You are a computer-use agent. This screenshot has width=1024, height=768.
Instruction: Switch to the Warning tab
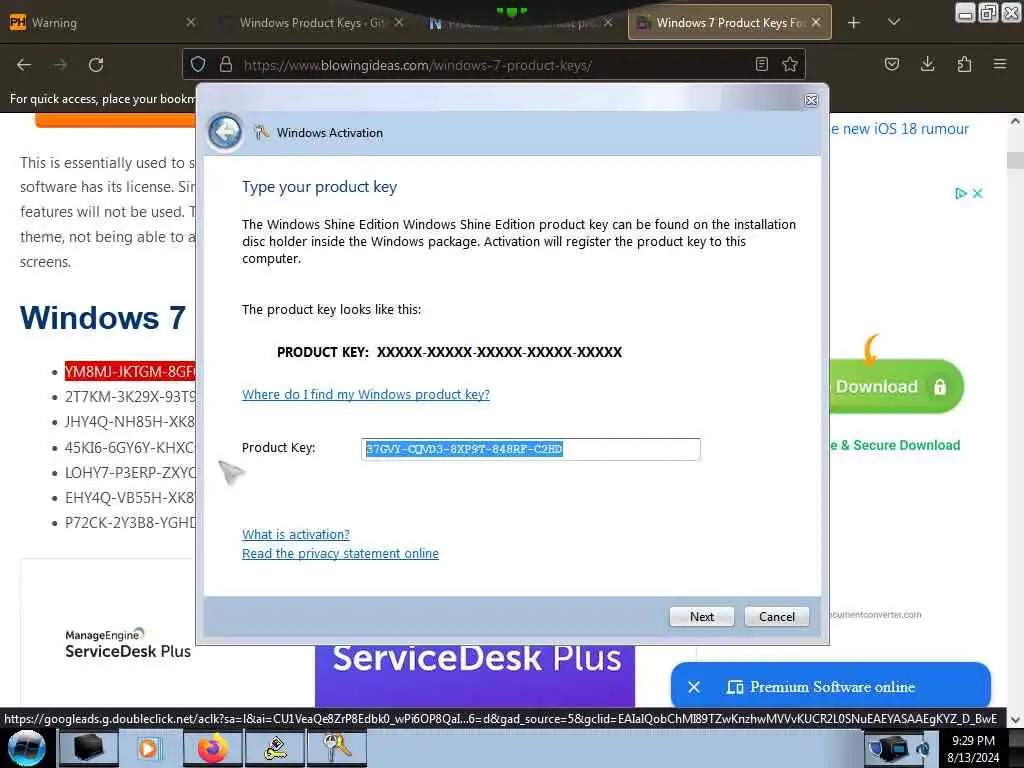click(98, 23)
